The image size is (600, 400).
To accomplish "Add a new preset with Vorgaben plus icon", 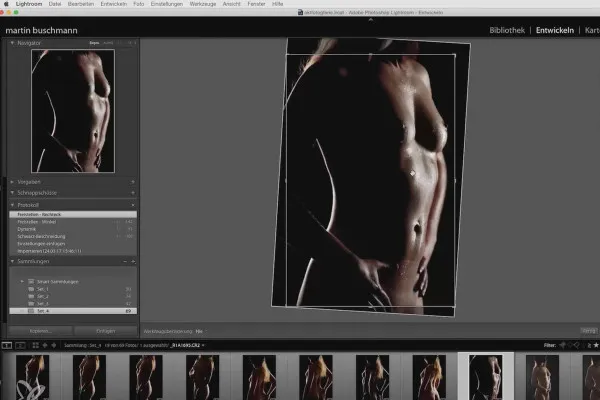I will point(133,182).
